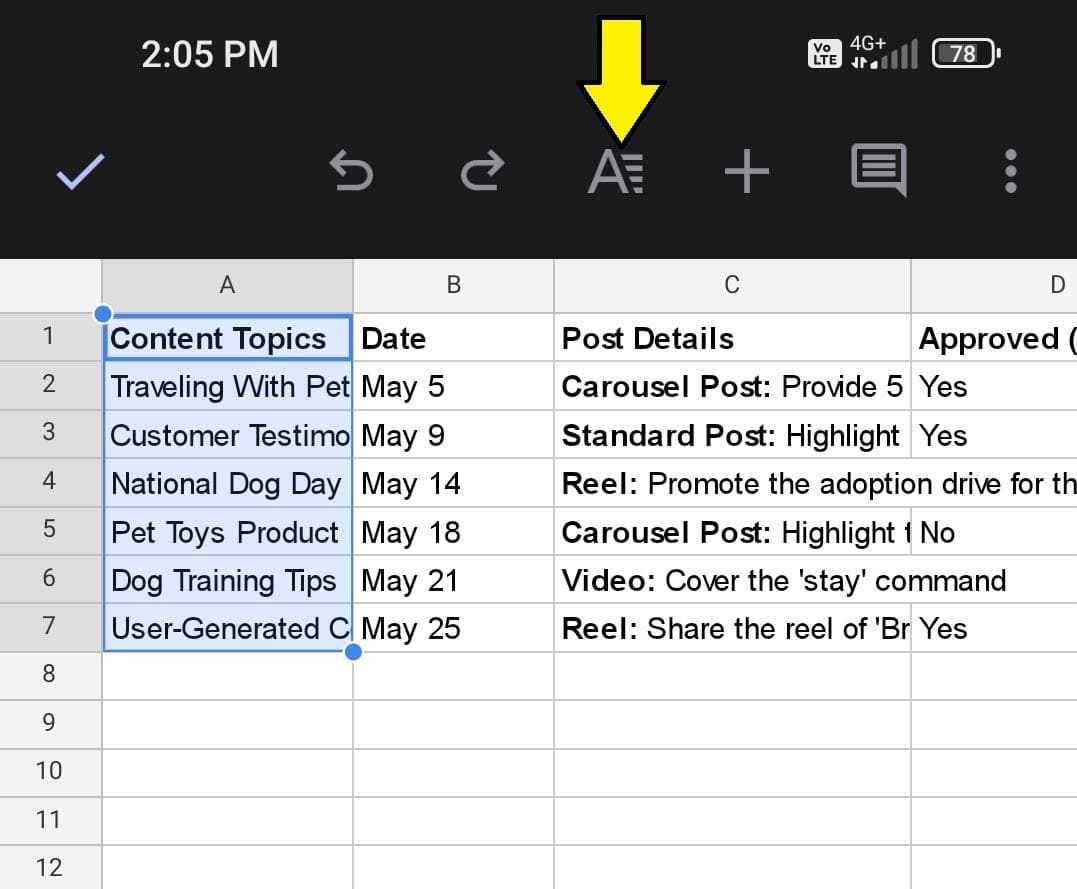Open the comments icon

pos(878,170)
